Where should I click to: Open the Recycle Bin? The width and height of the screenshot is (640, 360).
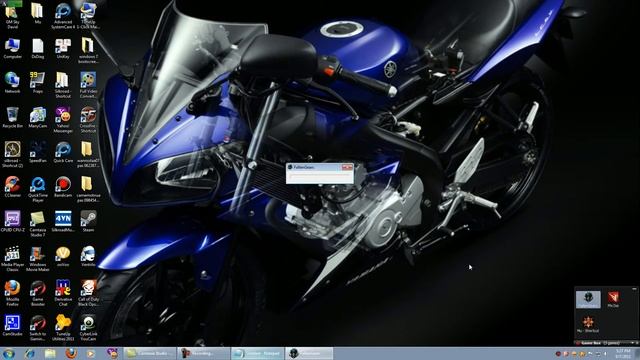tap(12, 118)
